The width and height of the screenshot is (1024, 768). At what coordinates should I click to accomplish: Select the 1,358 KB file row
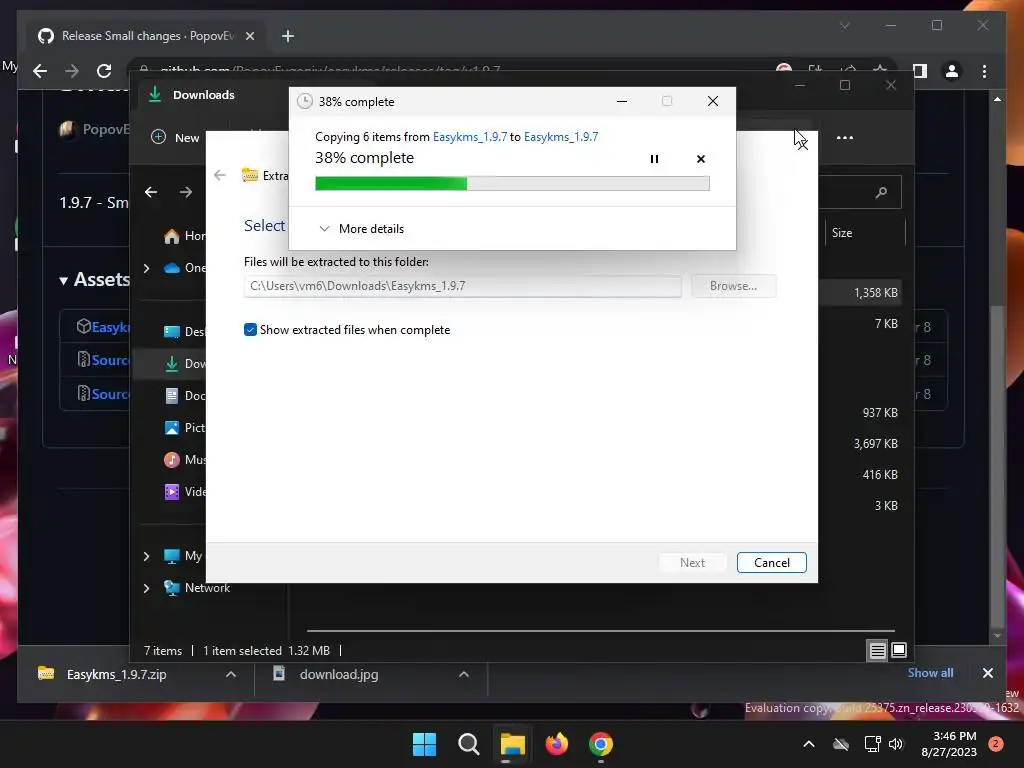coord(862,293)
